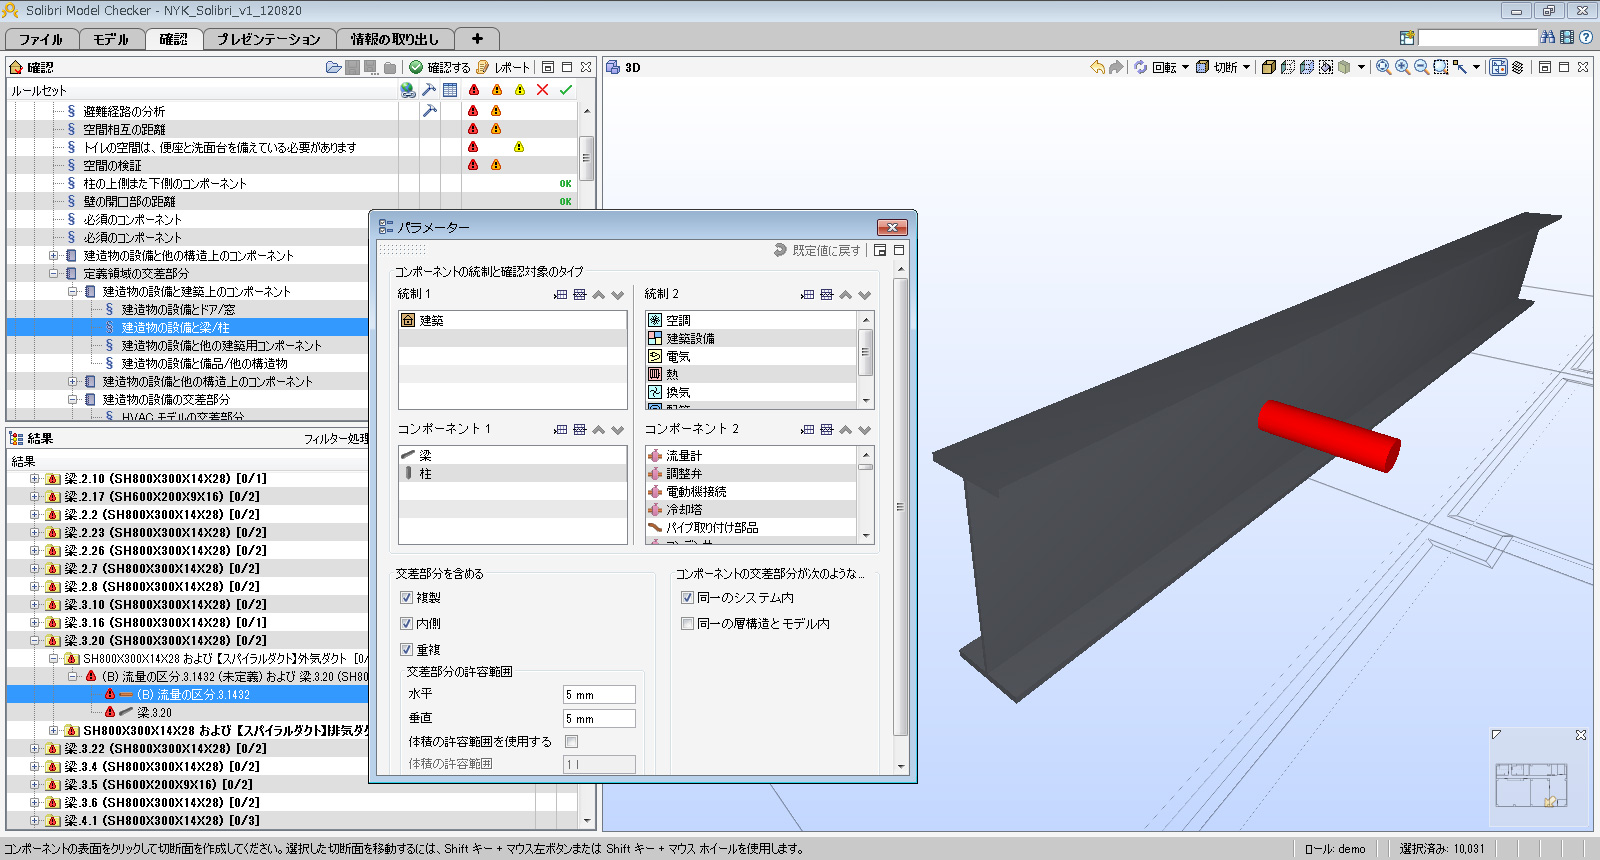
Task: Click the zoom in magnifier in 3D toolbar
Action: click(1403, 67)
